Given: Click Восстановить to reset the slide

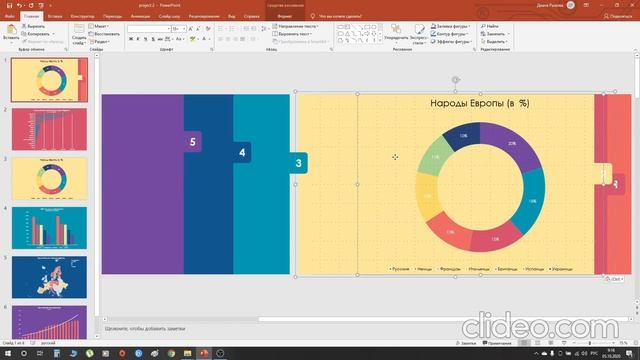Looking at the screenshot, I should point(104,34).
